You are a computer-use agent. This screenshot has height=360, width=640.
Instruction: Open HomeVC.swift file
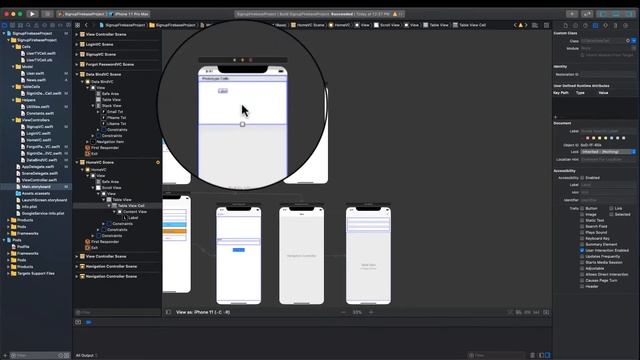tap(39, 140)
